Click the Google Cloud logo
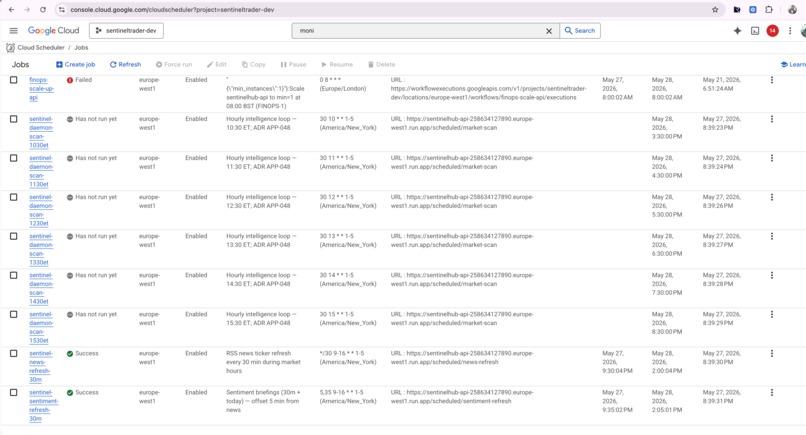This screenshot has width=806, height=435. (53, 31)
